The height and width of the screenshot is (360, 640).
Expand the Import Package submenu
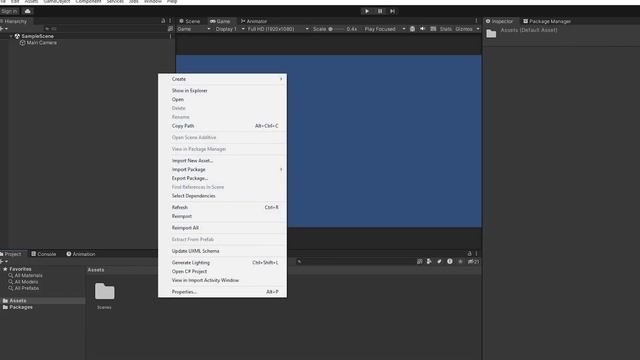click(222, 169)
